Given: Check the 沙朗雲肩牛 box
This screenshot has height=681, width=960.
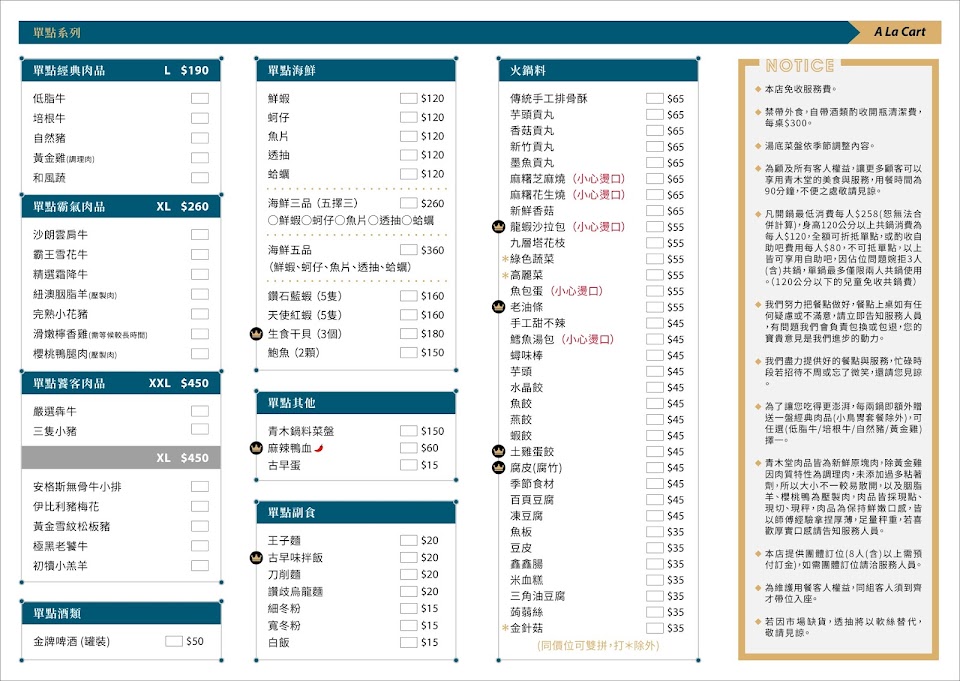Looking at the screenshot, I should [x=200, y=235].
